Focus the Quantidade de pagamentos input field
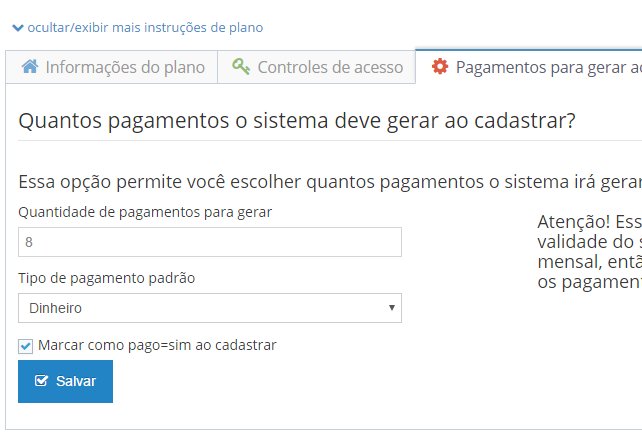Screen dimensions: 642x432 click(x=210, y=242)
